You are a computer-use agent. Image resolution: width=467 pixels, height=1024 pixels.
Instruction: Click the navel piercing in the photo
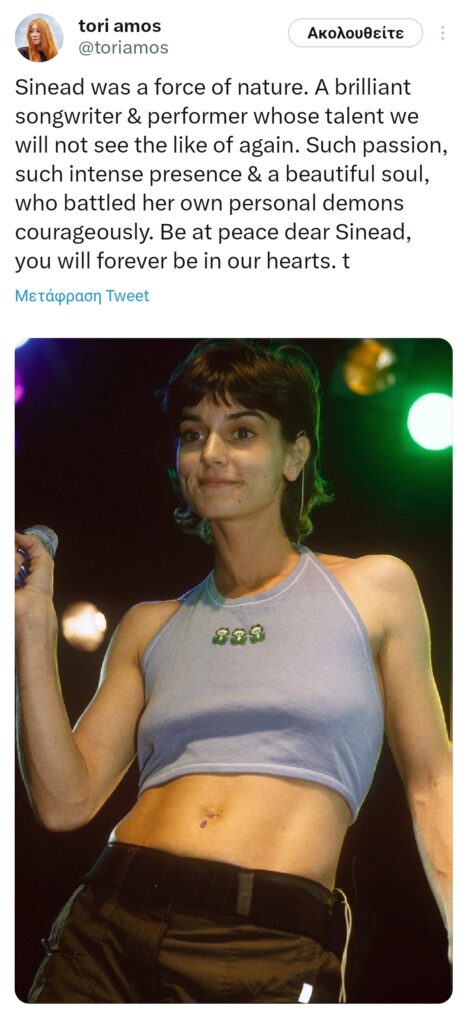(208, 816)
